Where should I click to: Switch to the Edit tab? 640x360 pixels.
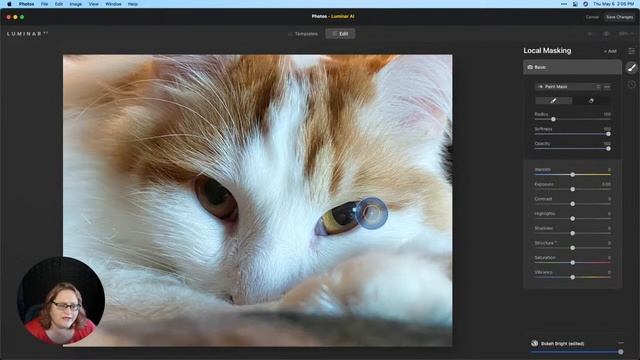pyautogui.click(x=340, y=34)
